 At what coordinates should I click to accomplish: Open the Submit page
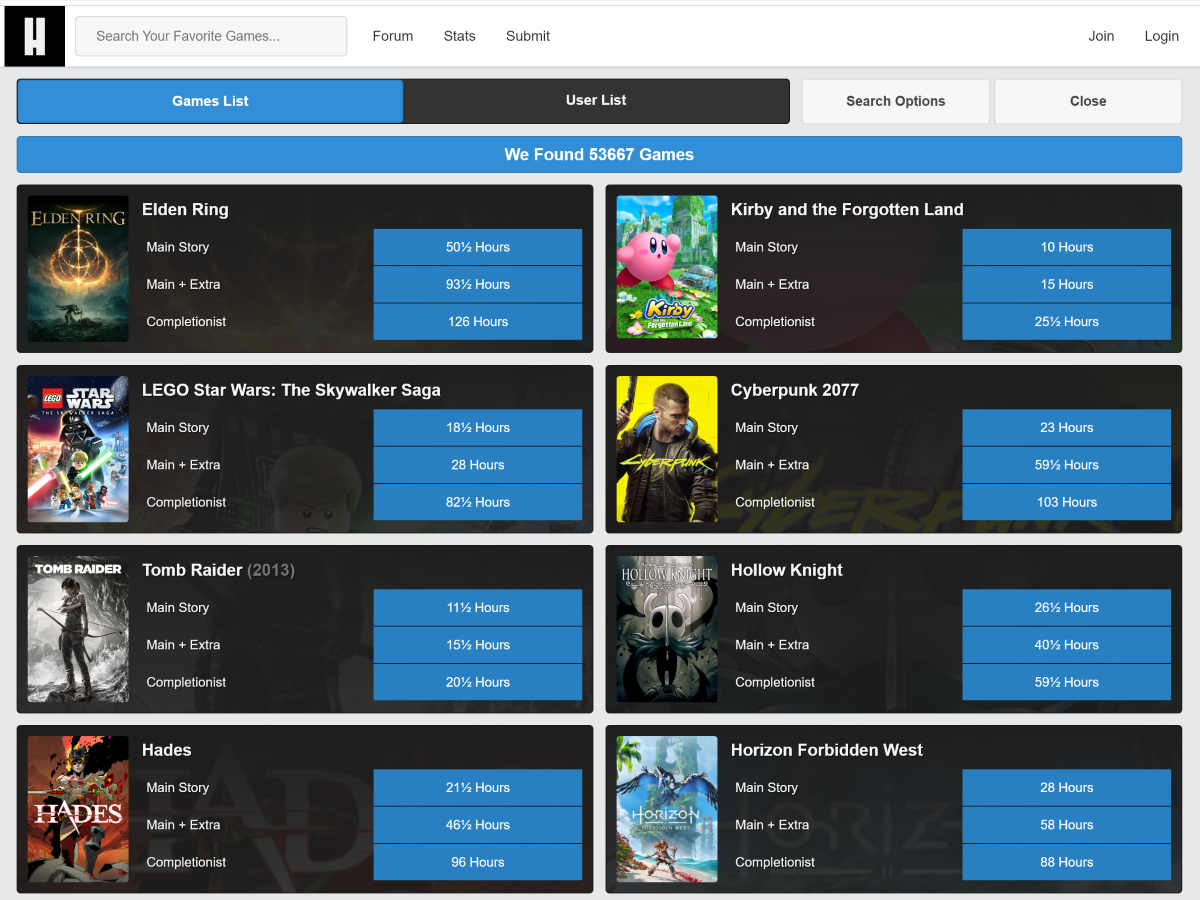tap(528, 36)
